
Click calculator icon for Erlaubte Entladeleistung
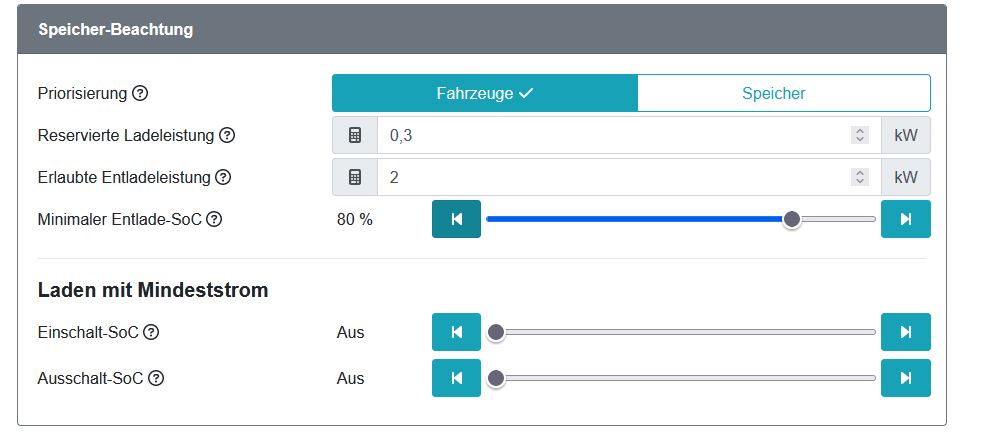(355, 177)
